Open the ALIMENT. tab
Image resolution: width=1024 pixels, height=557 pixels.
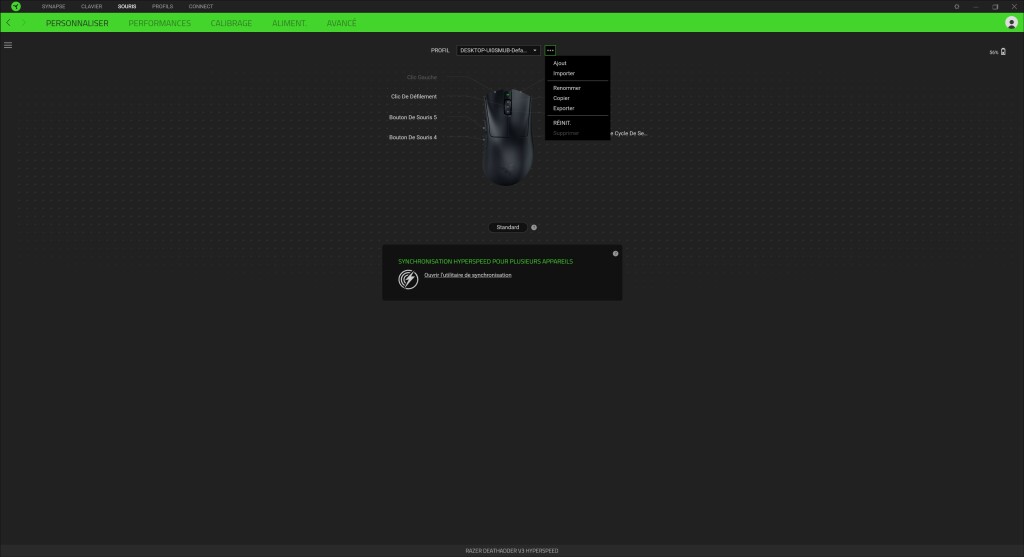[289, 23]
